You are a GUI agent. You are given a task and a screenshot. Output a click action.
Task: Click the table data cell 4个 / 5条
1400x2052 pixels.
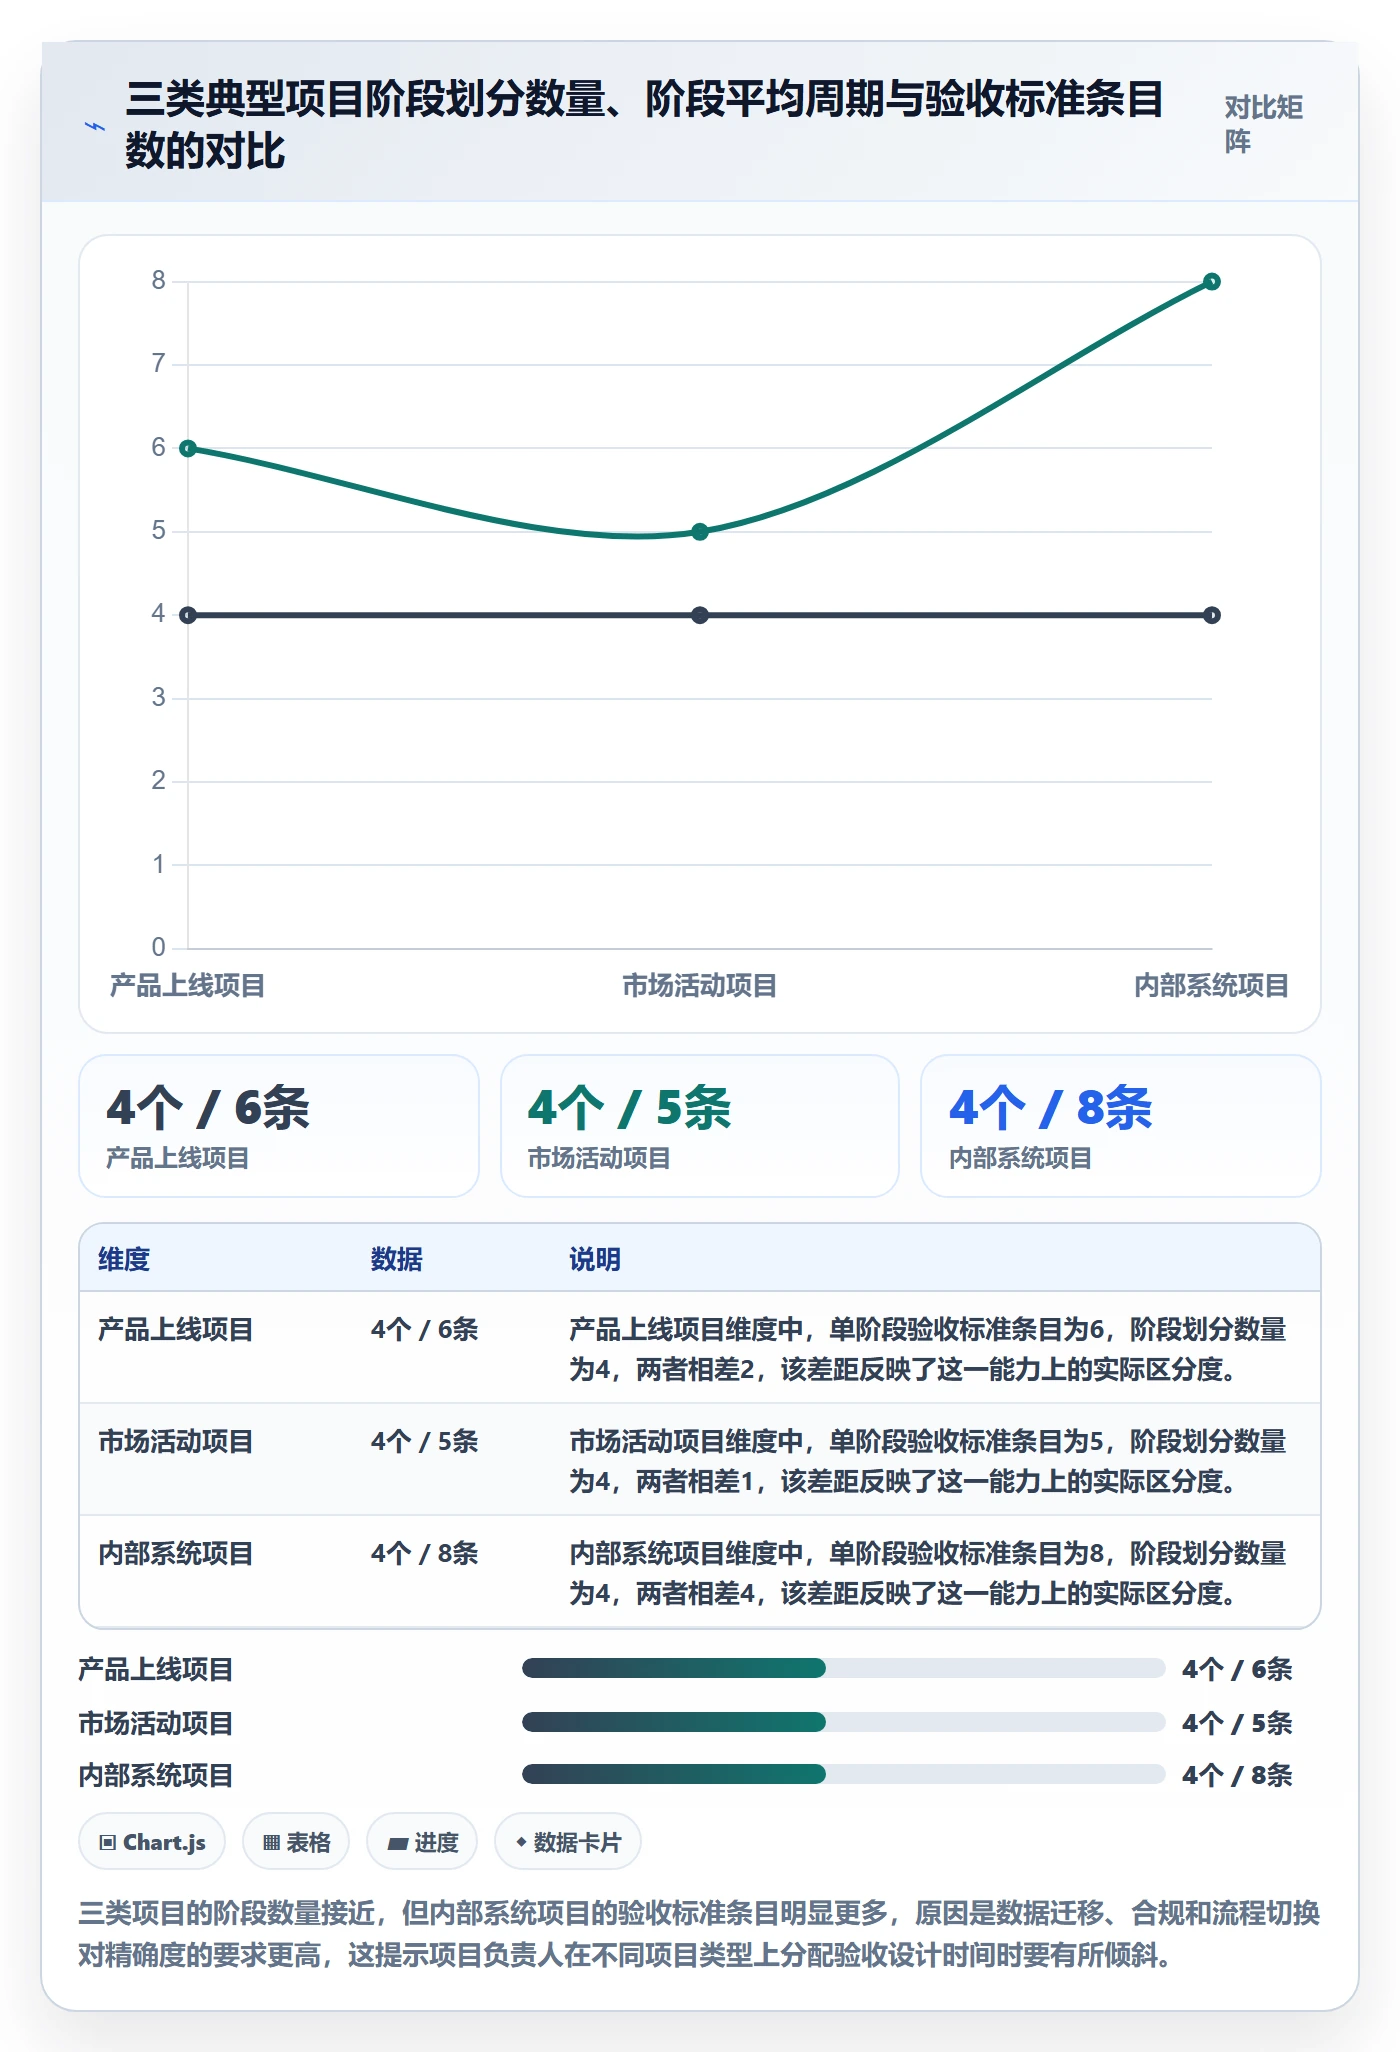[x=425, y=1442]
